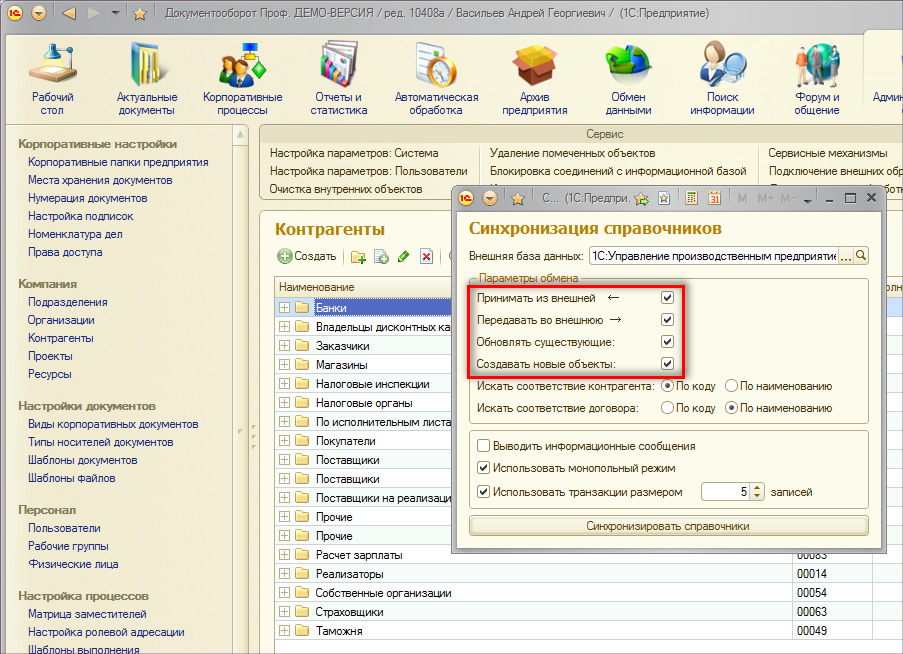This screenshot has width=903, height=654.
Task: Open Обмен данными section
Action: pos(628,79)
